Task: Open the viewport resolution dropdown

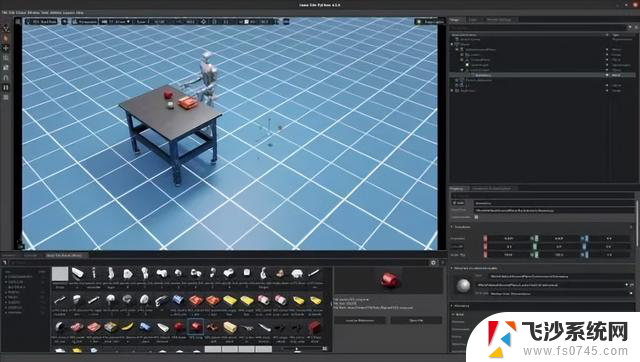Action: pyautogui.click(x=116, y=21)
